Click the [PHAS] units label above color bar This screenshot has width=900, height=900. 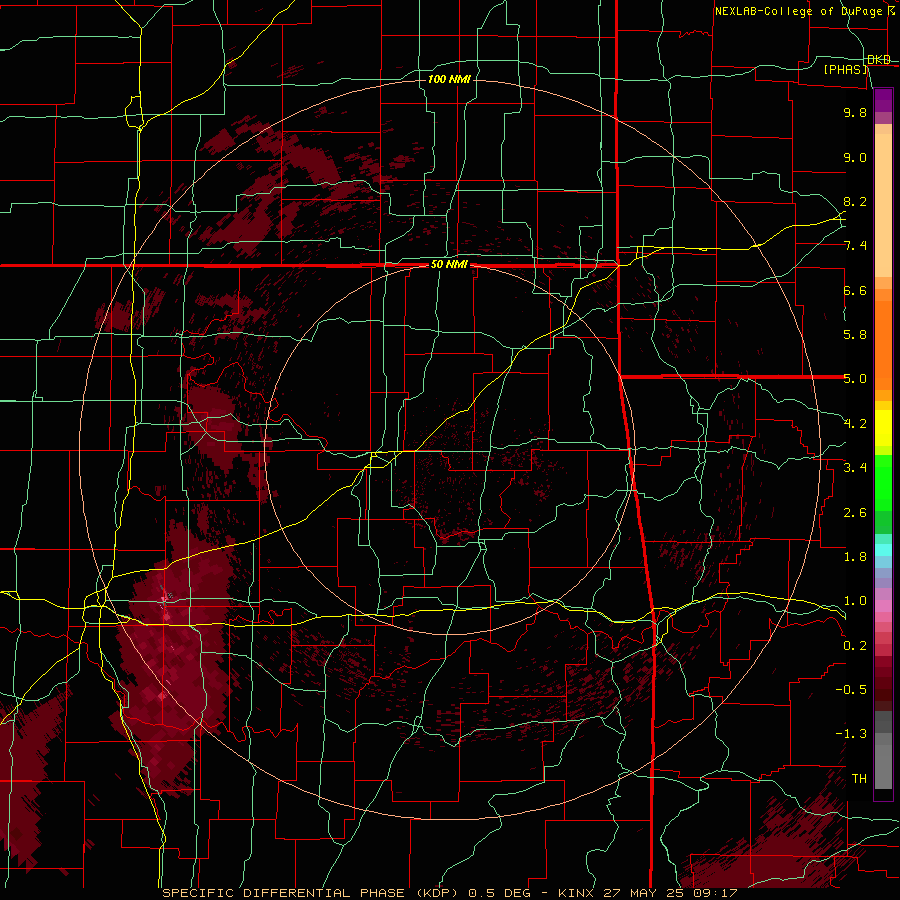(x=845, y=69)
